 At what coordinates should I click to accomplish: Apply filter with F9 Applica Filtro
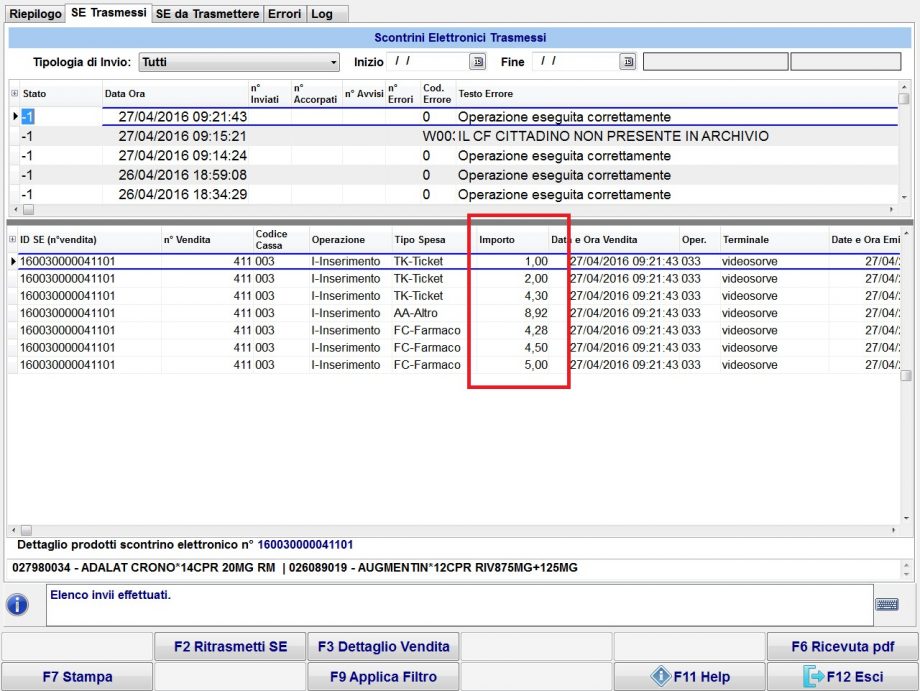pyautogui.click(x=383, y=677)
